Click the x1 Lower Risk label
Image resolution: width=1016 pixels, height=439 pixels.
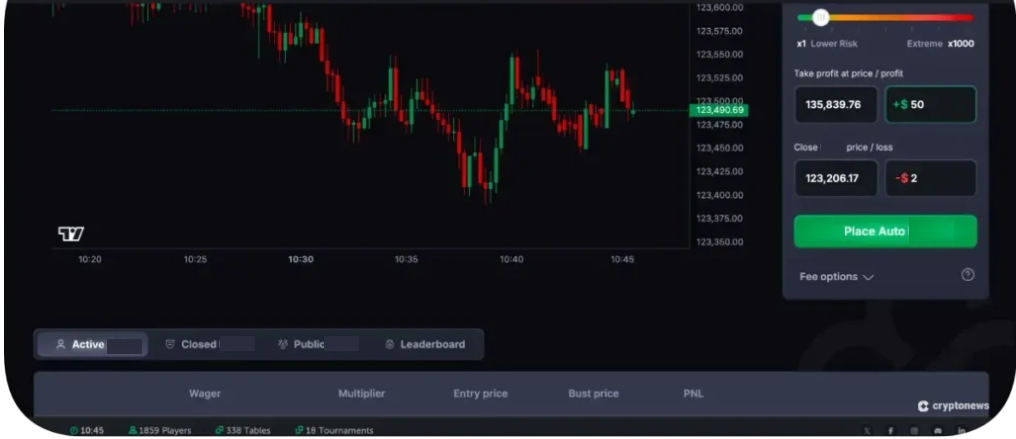point(827,44)
